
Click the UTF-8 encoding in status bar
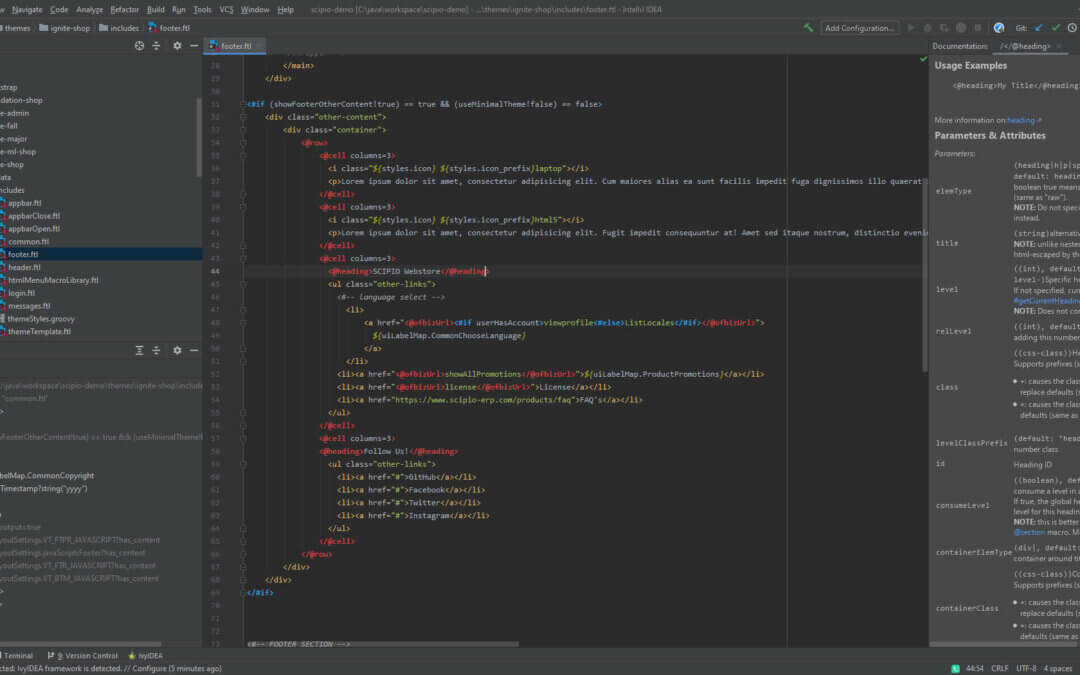(1025, 669)
